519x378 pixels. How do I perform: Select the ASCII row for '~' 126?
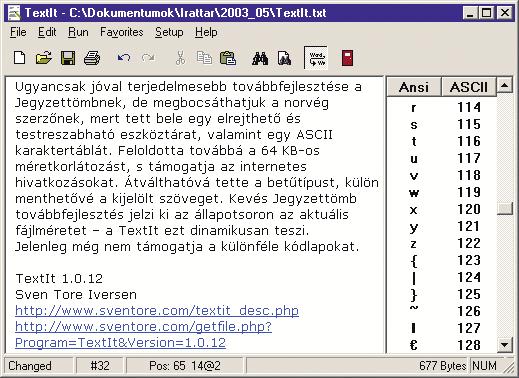tap(442, 311)
